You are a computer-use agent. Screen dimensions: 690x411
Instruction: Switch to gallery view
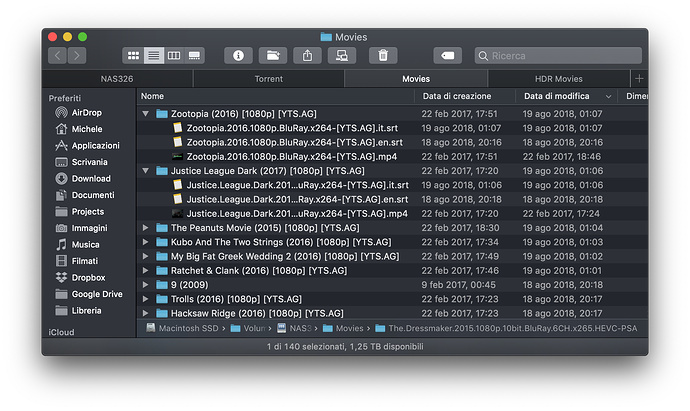click(x=194, y=55)
